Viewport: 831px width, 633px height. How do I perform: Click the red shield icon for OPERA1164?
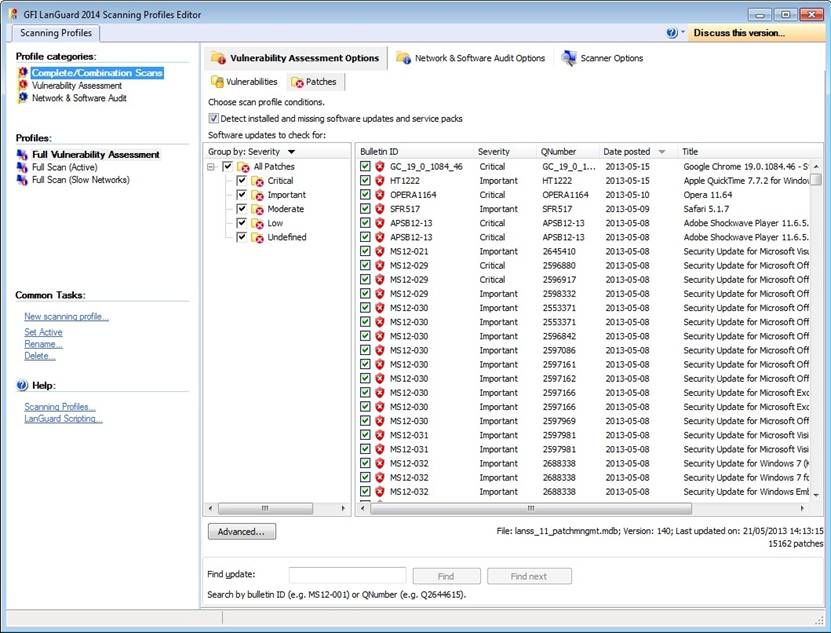pyautogui.click(x=379, y=195)
